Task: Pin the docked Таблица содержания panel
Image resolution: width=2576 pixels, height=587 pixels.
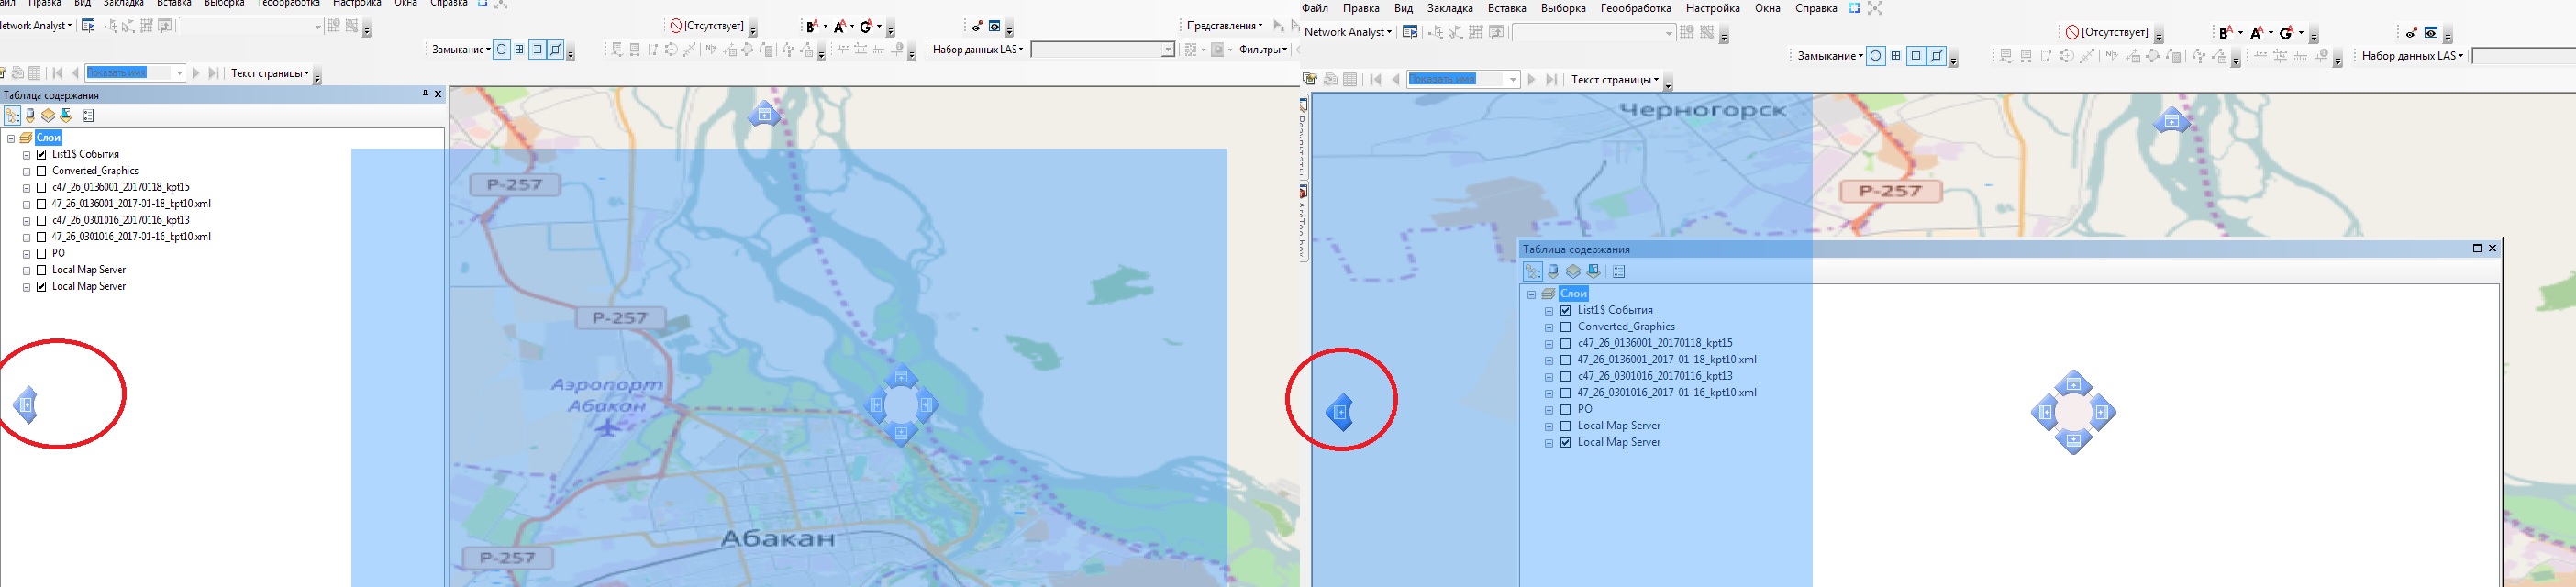Action: 425,94
